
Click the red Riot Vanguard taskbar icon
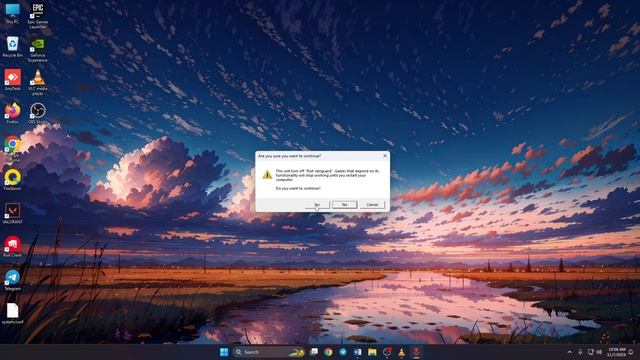[x=416, y=352]
